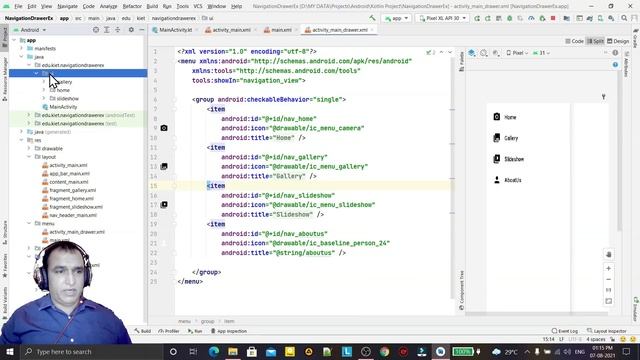Click the Windows Start button

point(9,351)
